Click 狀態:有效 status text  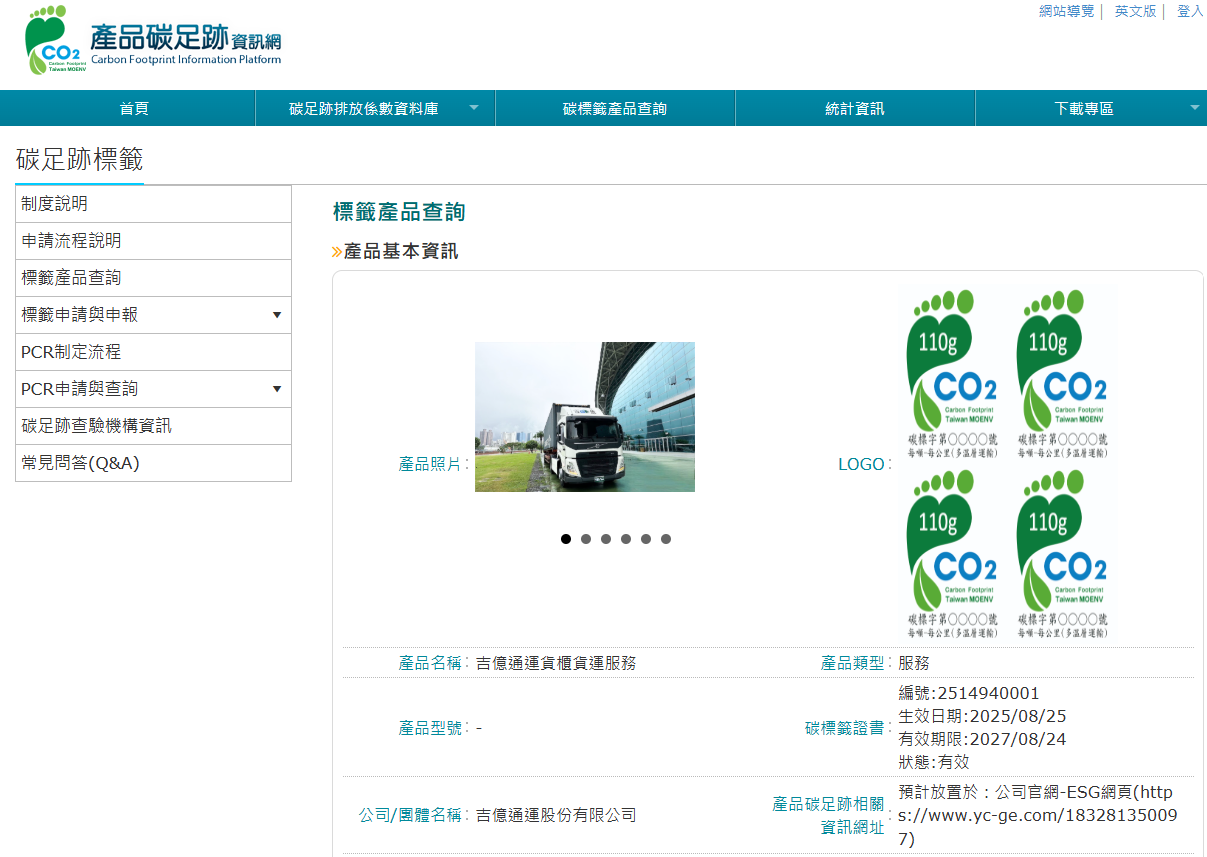click(x=934, y=762)
